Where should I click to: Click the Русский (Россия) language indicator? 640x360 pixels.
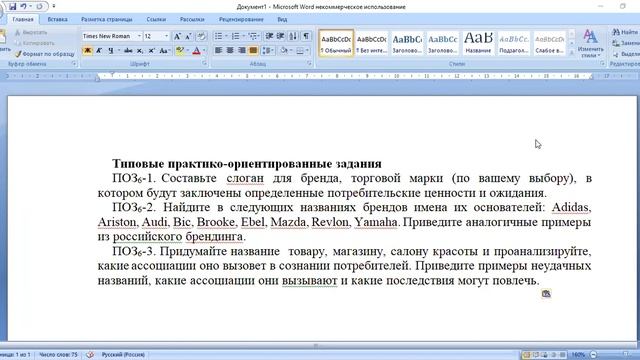click(x=123, y=355)
